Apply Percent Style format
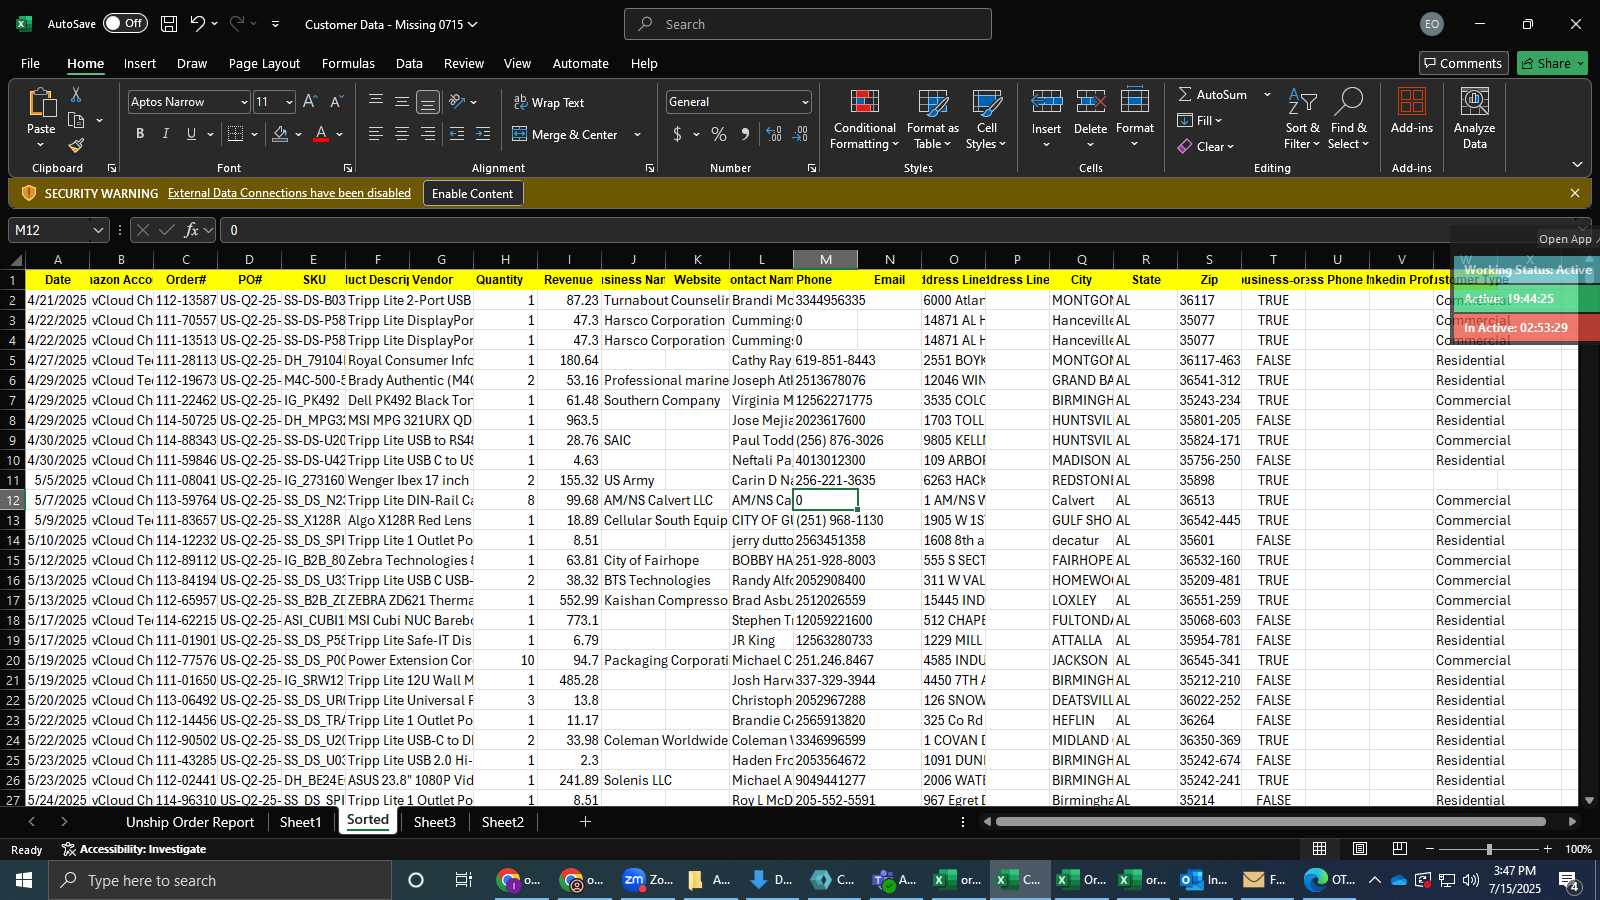 [x=719, y=134]
